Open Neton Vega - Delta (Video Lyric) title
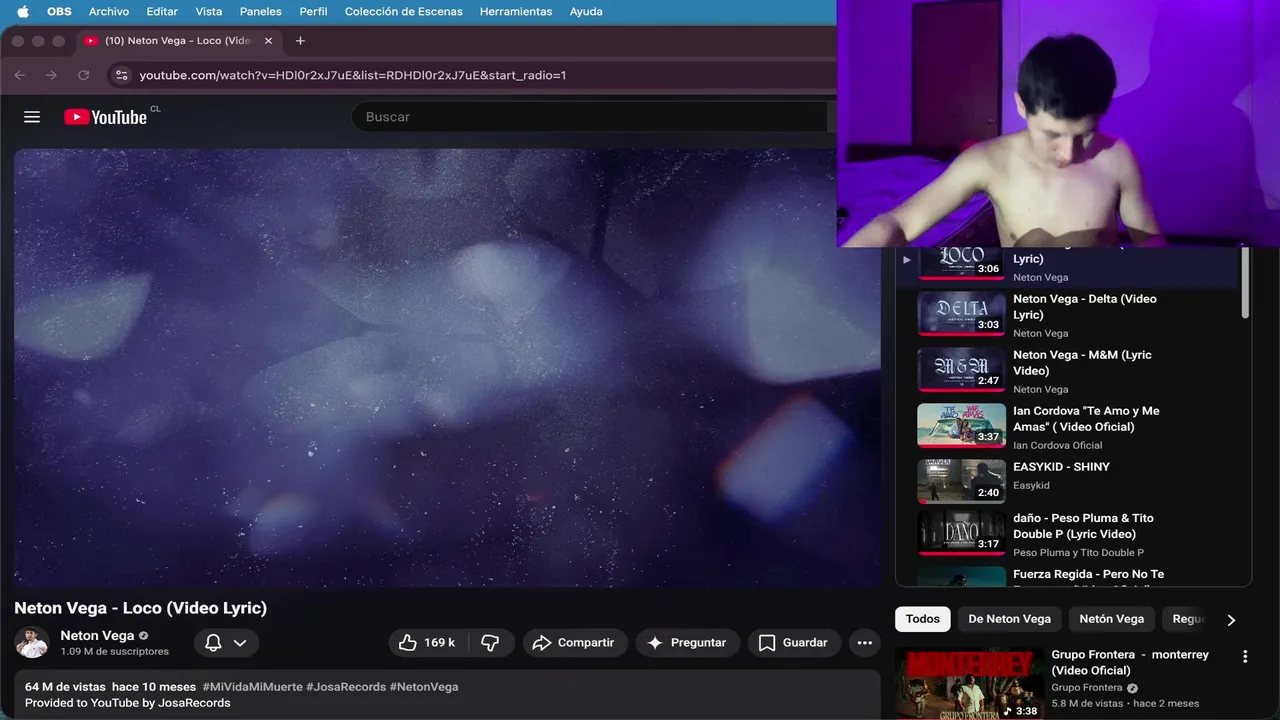 click(1085, 307)
